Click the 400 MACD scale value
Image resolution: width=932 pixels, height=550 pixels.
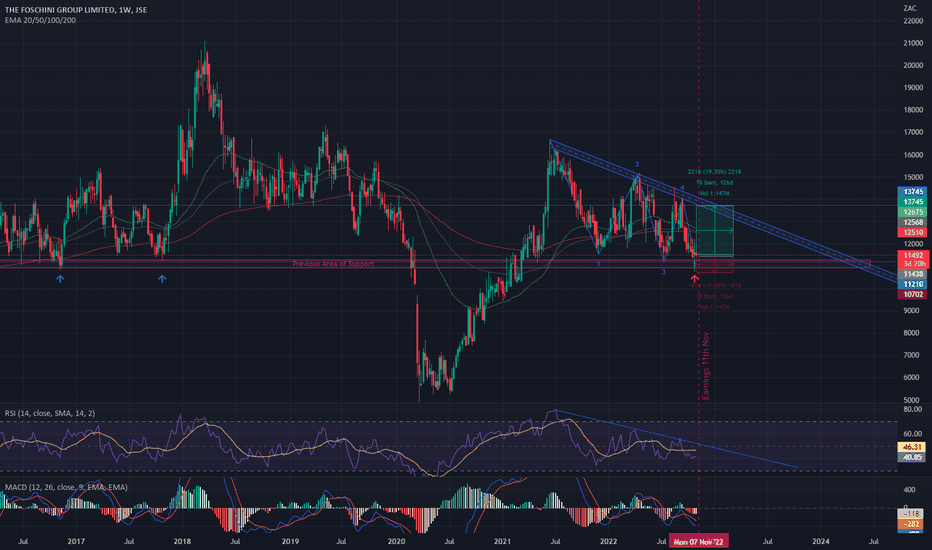point(909,490)
